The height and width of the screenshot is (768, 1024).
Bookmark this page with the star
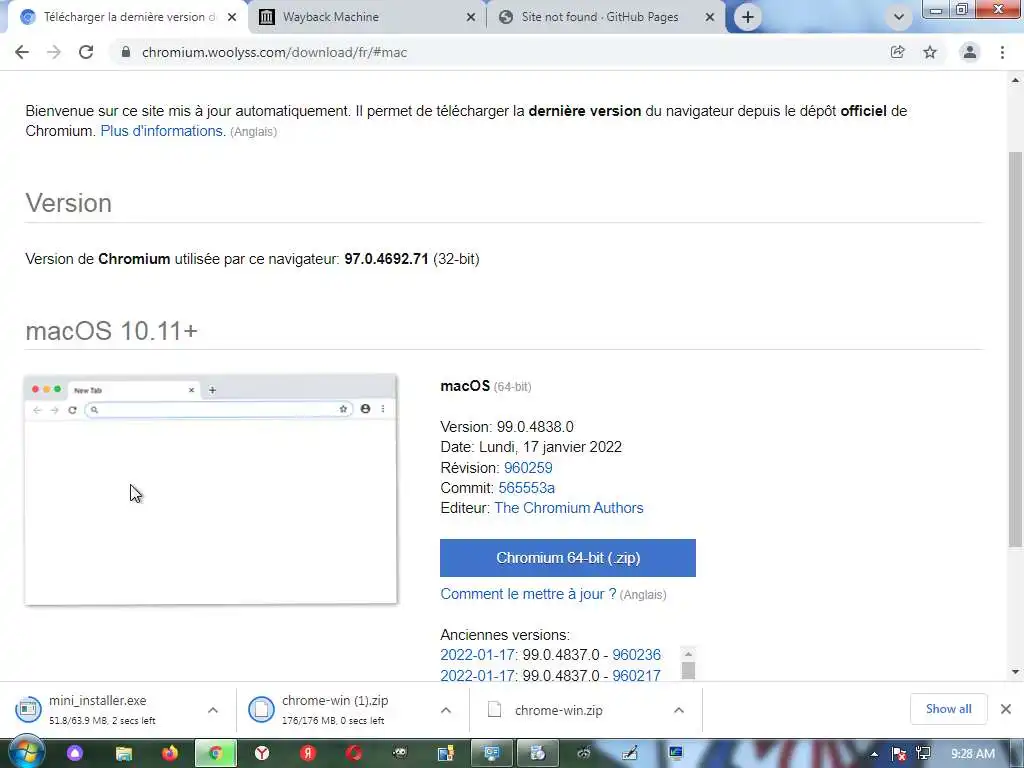point(930,52)
